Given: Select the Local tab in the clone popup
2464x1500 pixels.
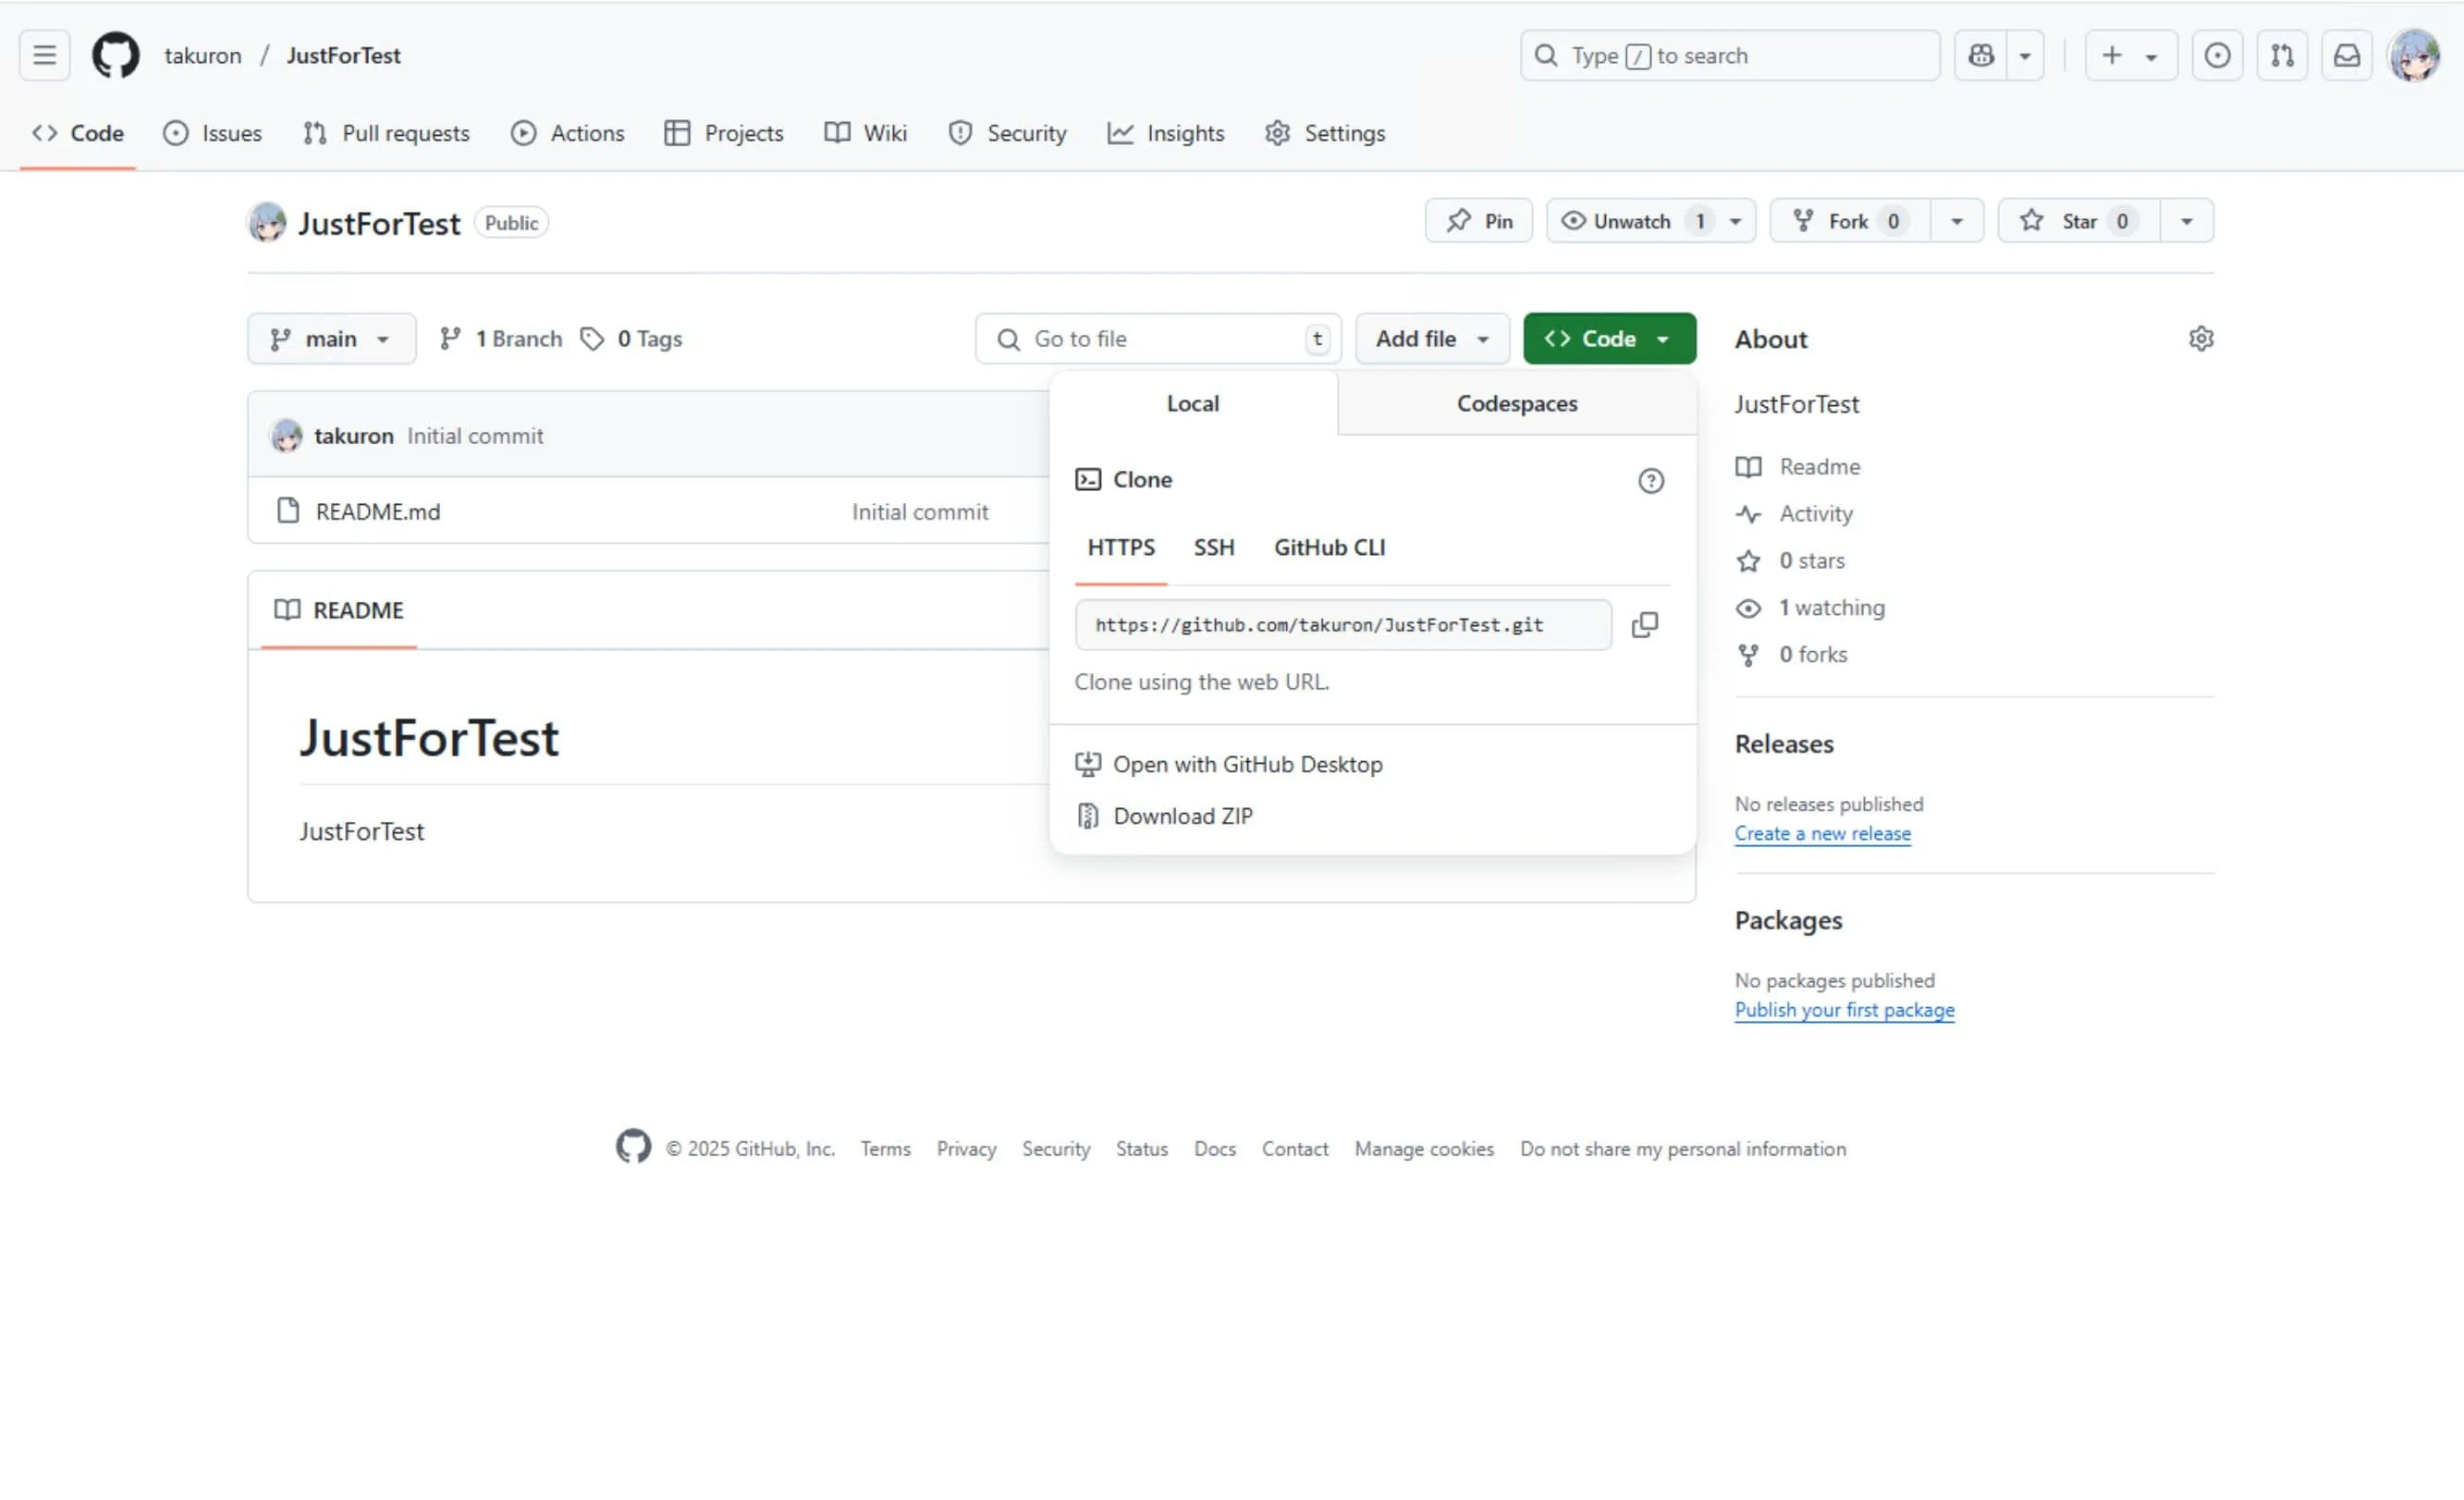Looking at the screenshot, I should tap(1193, 403).
